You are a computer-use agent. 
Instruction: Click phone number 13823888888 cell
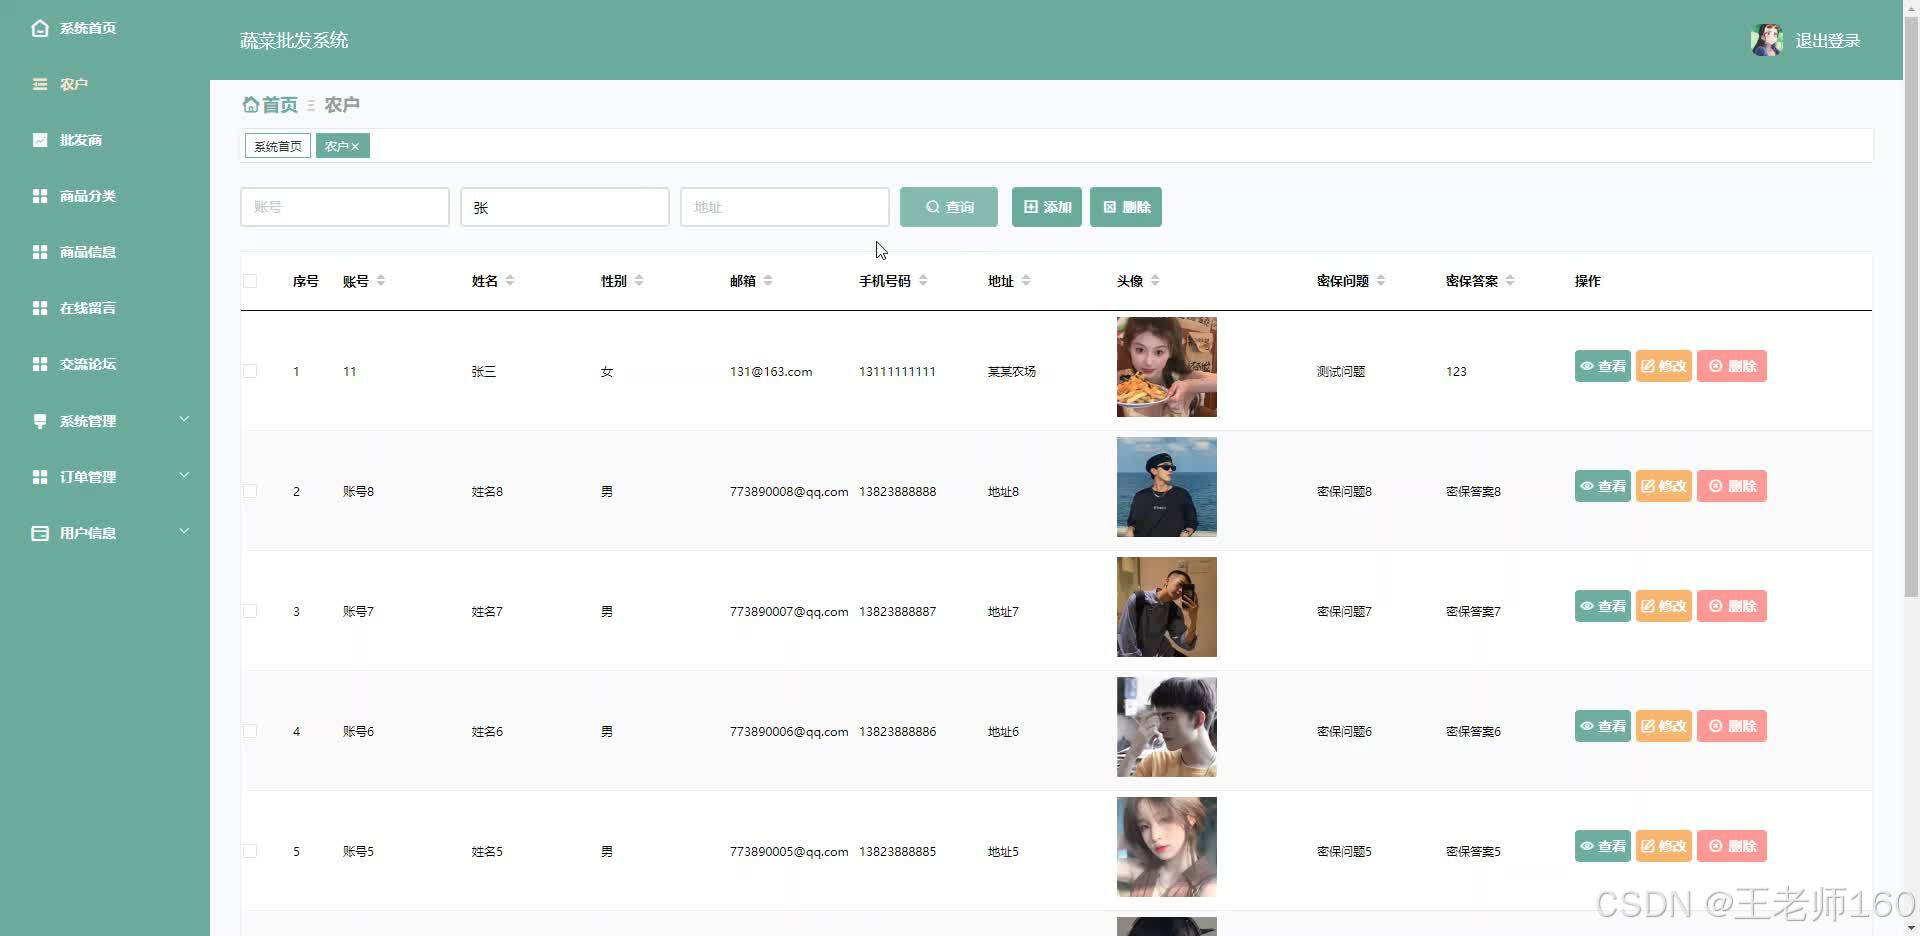pyautogui.click(x=898, y=491)
